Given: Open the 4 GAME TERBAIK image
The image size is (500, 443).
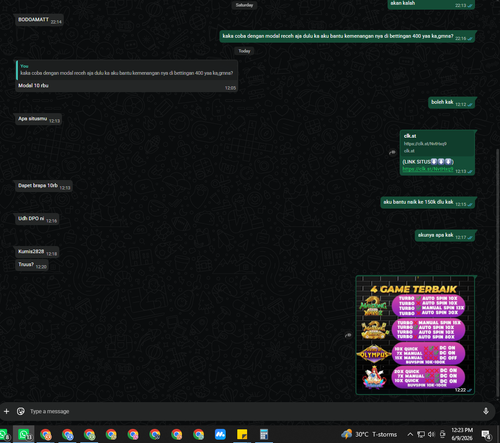Looking at the screenshot, I should point(415,335).
